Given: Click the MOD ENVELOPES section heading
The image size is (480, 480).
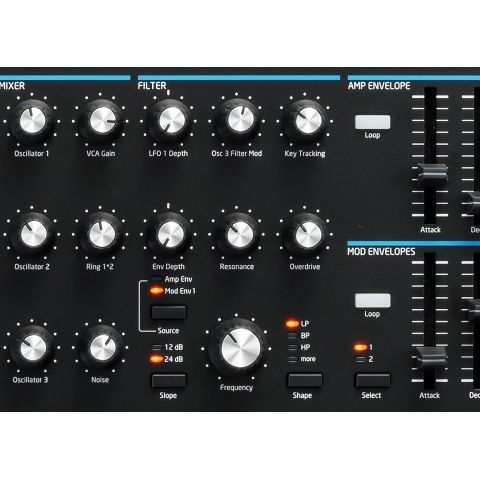Looking at the screenshot, I should tap(381, 251).
